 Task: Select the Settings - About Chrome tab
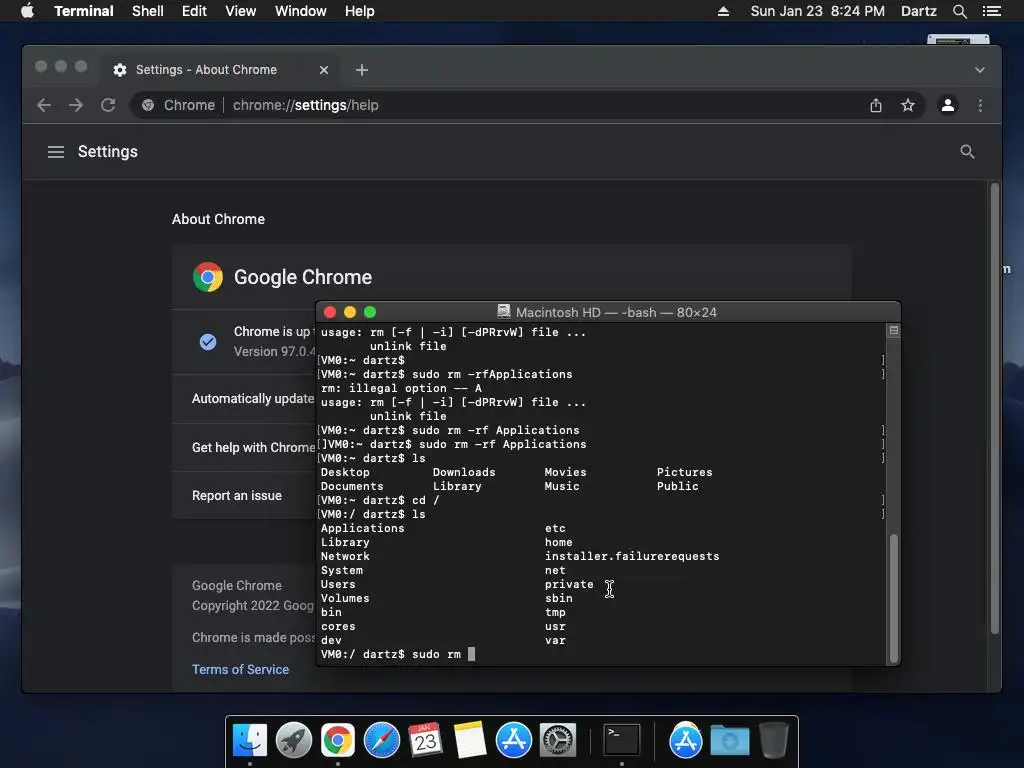click(x=219, y=70)
